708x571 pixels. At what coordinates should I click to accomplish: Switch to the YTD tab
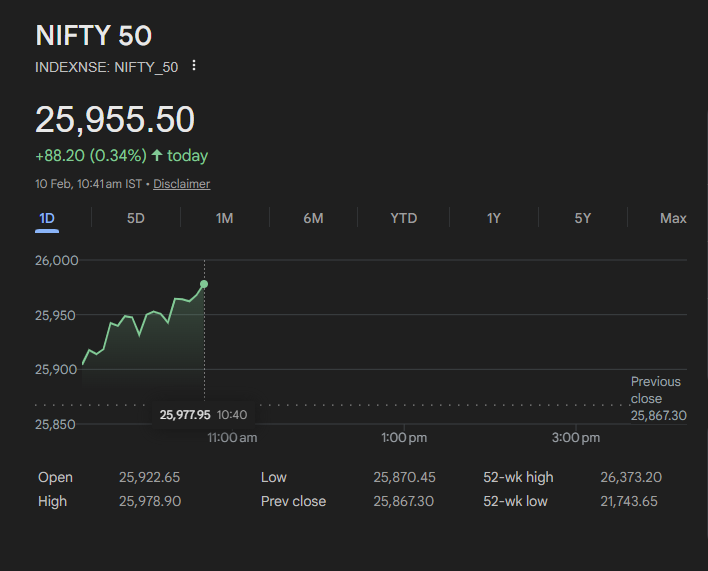coord(403,218)
